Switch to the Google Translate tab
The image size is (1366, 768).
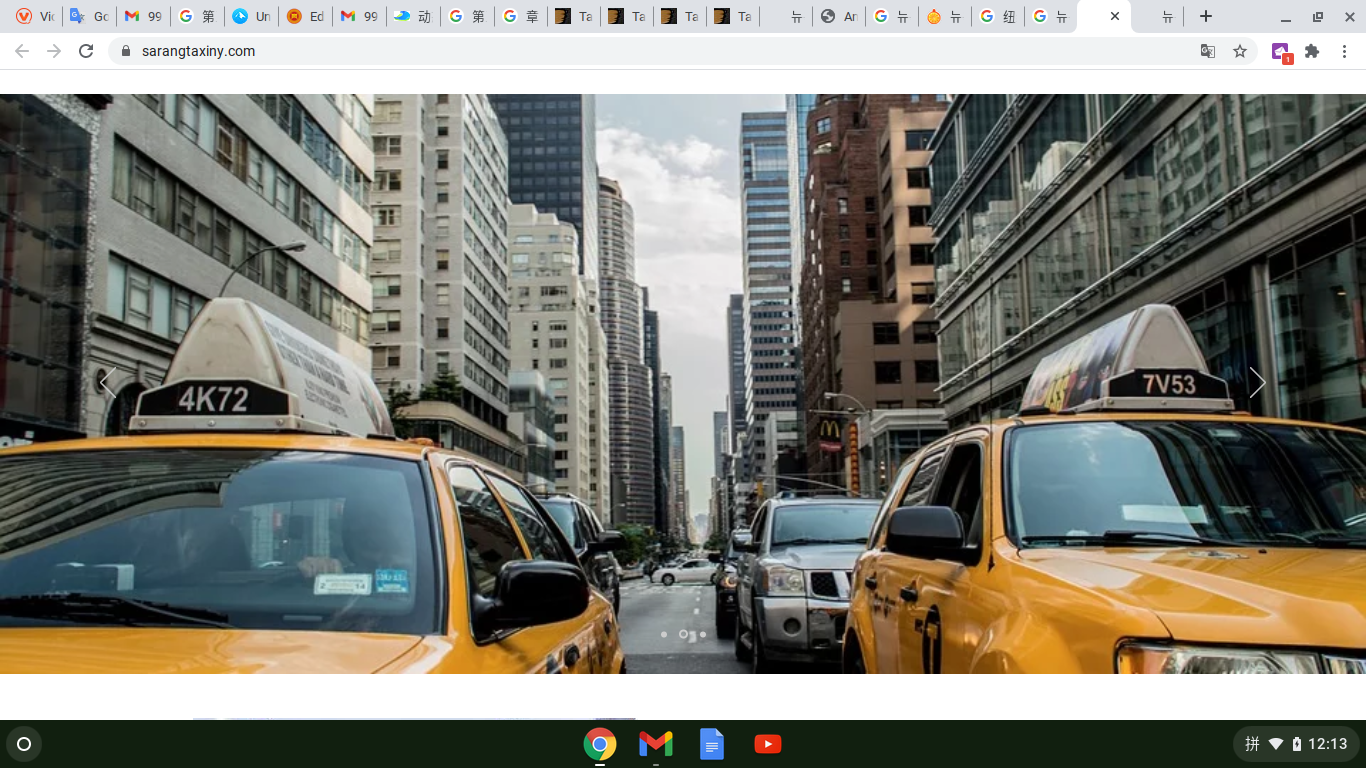88,16
